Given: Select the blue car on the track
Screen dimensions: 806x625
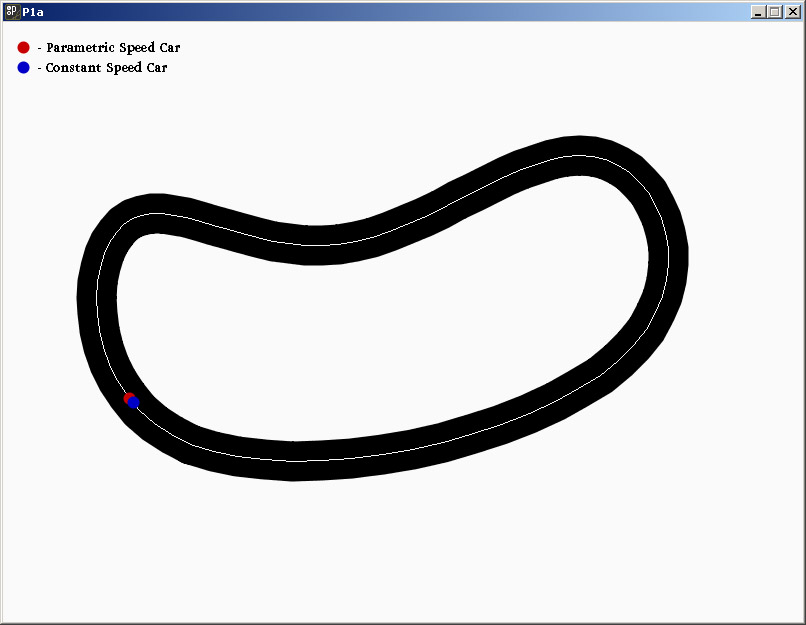Looking at the screenshot, I should [134, 402].
